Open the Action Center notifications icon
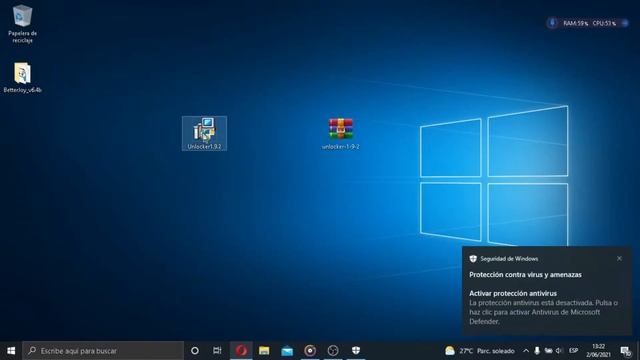The height and width of the screenshot is (360, 640). (625, 351)
